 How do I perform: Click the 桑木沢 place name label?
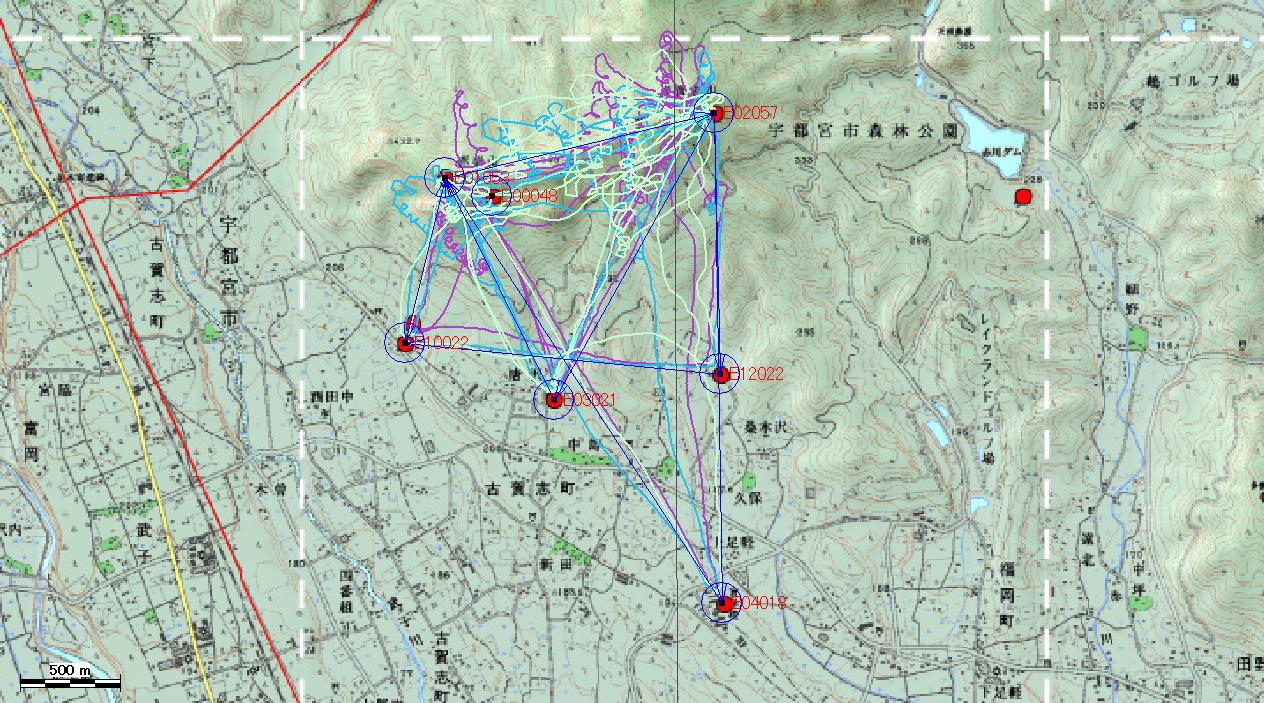tap(767, 424)
